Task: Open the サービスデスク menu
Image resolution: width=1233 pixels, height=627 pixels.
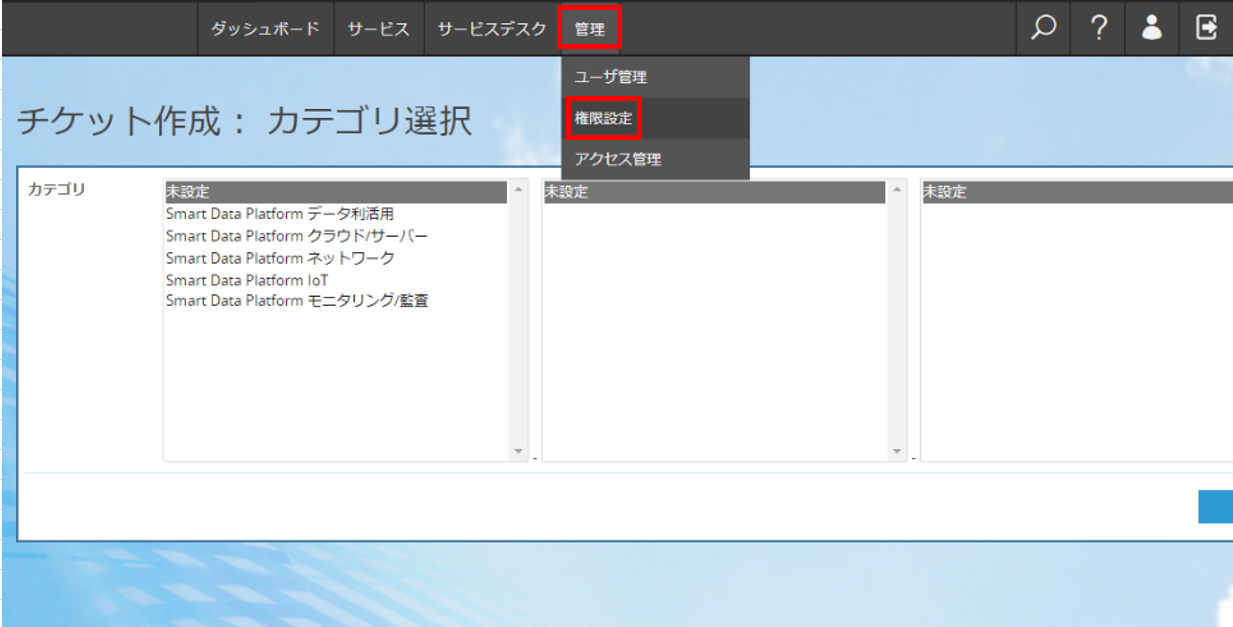Action: click(492, 29)
